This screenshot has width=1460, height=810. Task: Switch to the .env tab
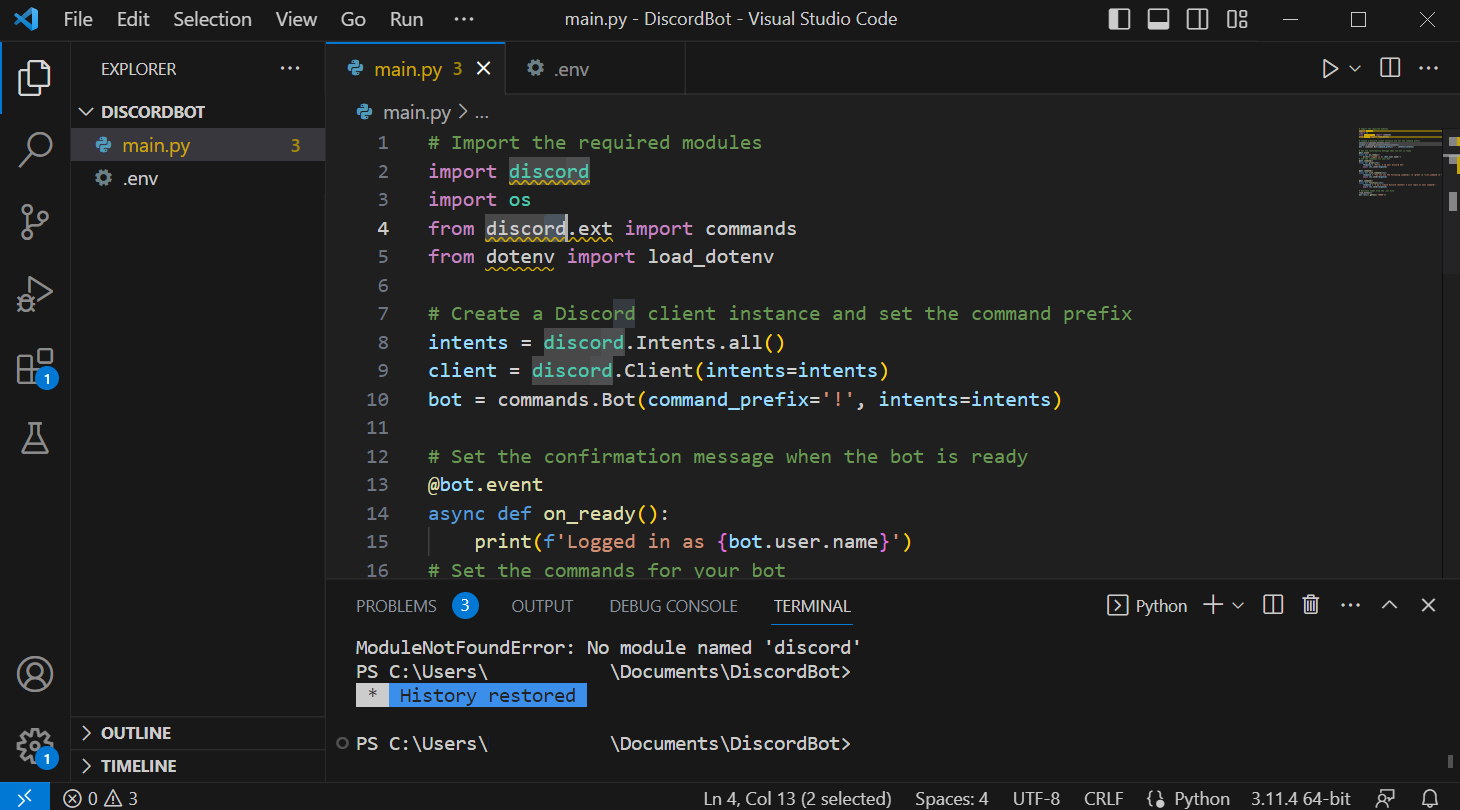click(x=569, y=68)
